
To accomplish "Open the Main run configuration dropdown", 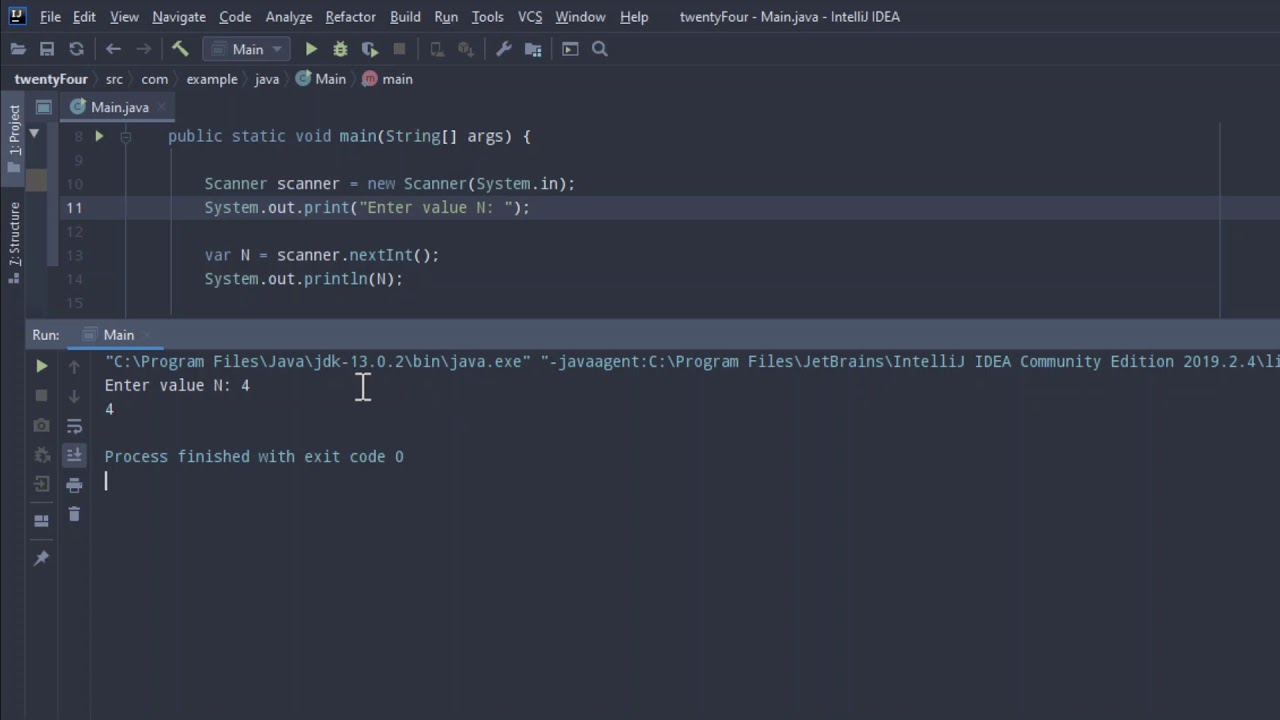I will pos(247,49).
